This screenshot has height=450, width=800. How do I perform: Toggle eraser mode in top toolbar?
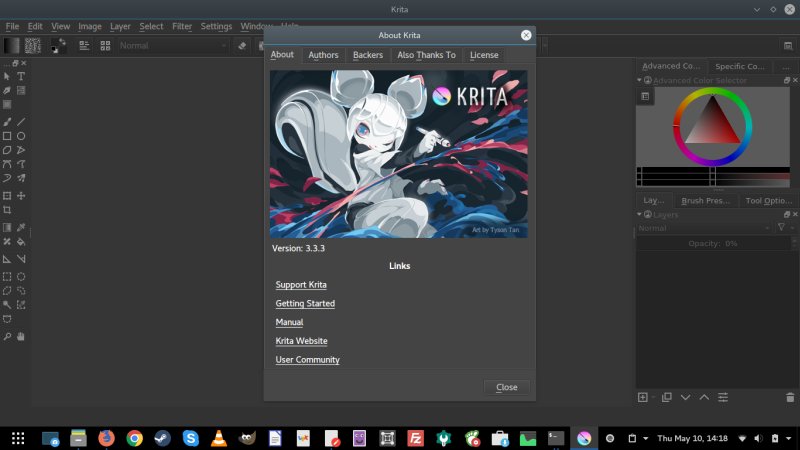pyautogui.click(x=242, y=46)
